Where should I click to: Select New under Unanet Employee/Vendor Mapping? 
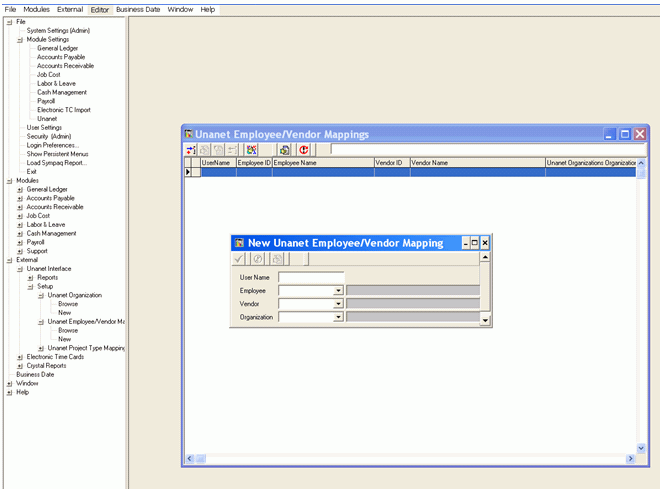pos(64,340)
